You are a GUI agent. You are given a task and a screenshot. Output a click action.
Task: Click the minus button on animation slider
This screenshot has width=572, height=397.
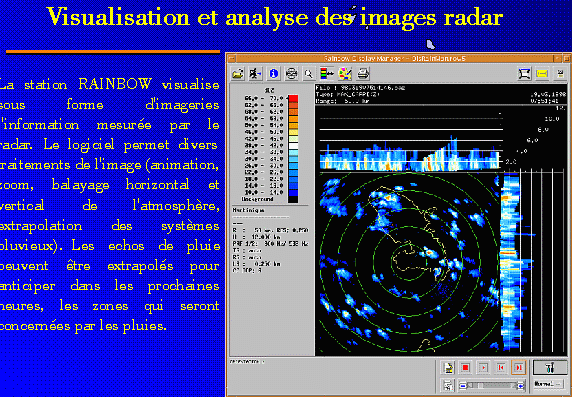point(463,385)
